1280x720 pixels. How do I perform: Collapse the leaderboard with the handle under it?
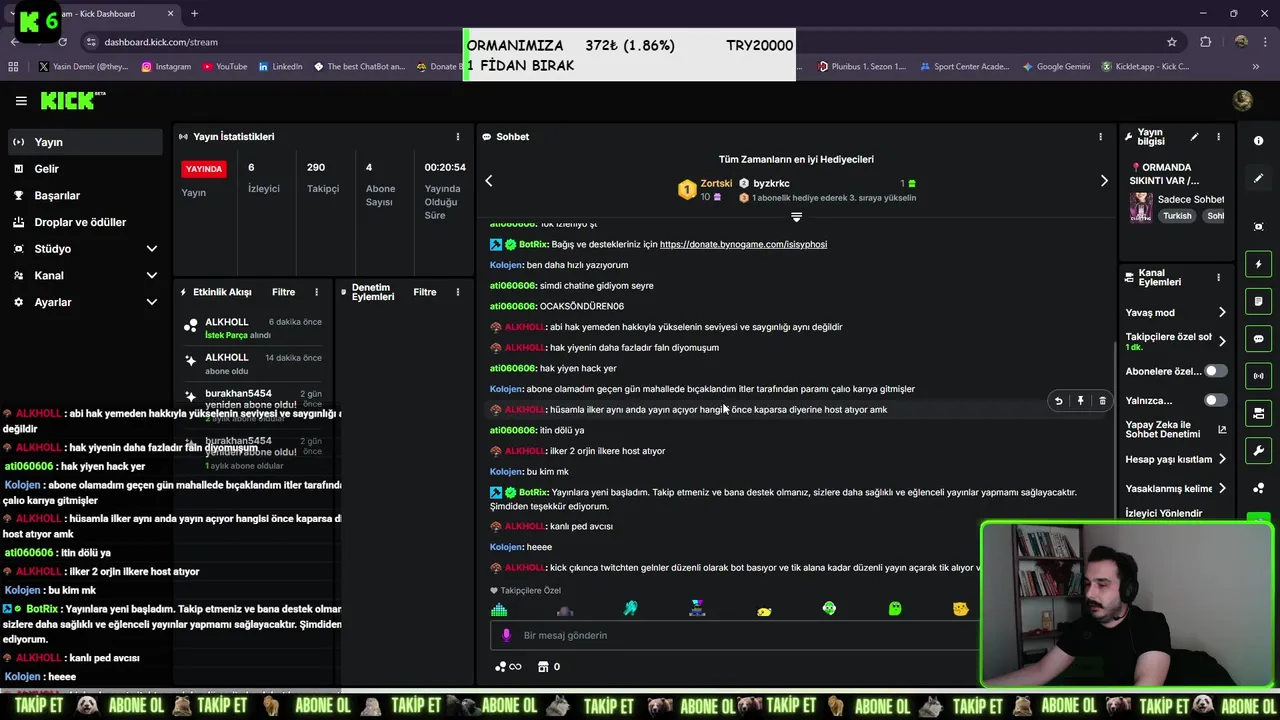(x=796, y=217)
